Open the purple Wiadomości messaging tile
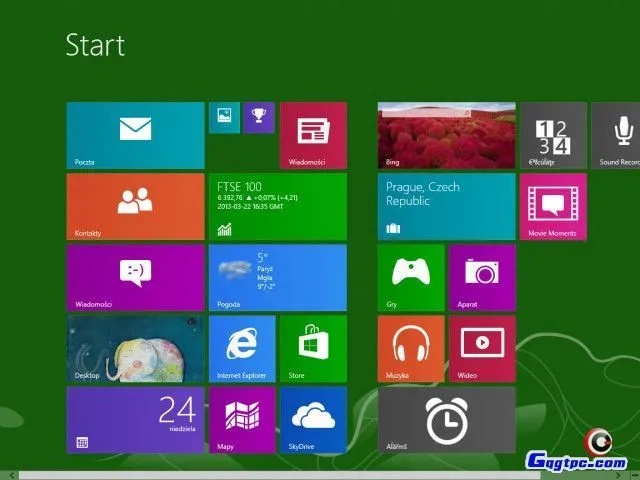 point(135,277)
